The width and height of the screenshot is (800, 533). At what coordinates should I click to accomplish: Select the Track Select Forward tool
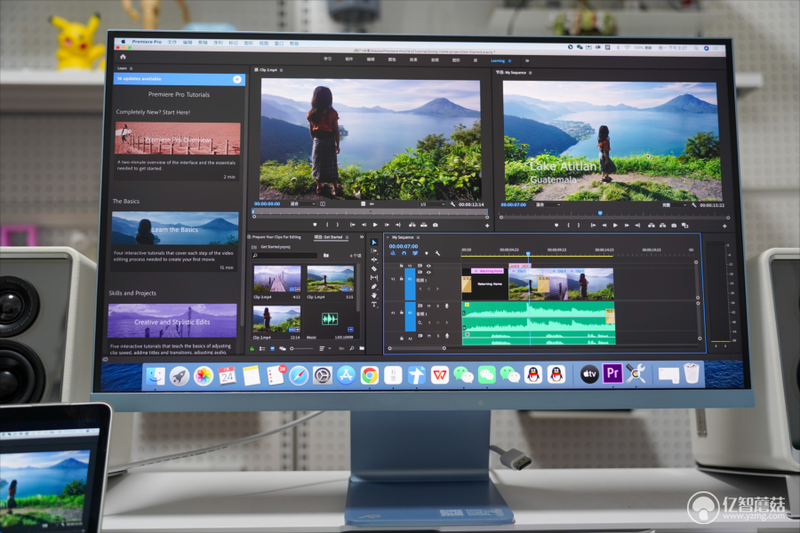[374, 251]
